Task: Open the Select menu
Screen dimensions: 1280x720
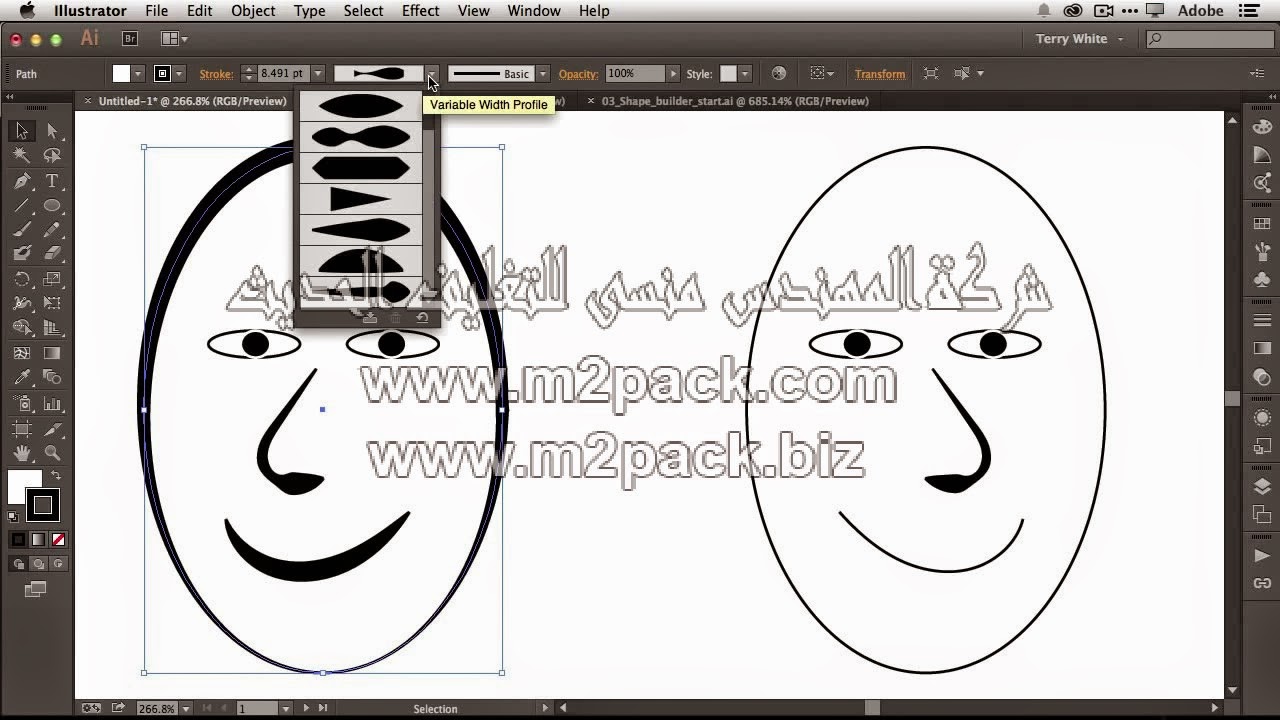Action: click(363, 11)
